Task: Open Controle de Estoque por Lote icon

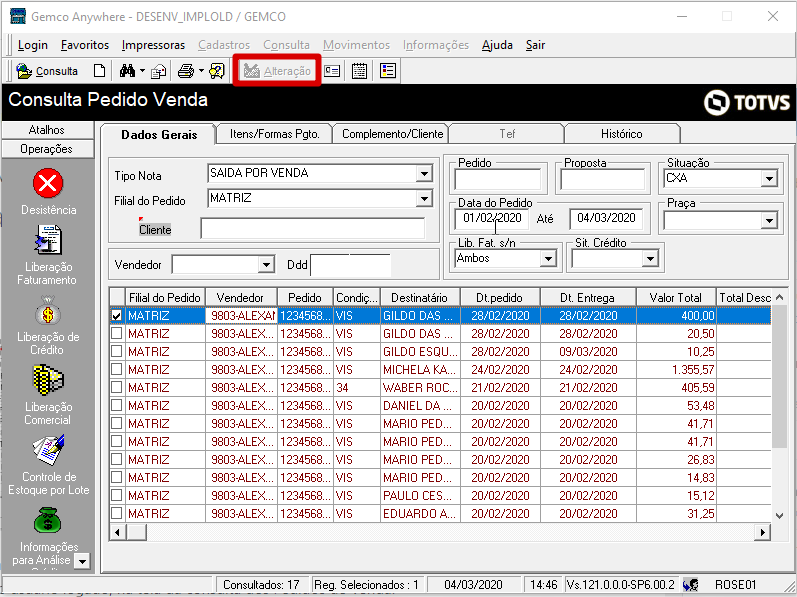Action: click(x=49, y=450)
